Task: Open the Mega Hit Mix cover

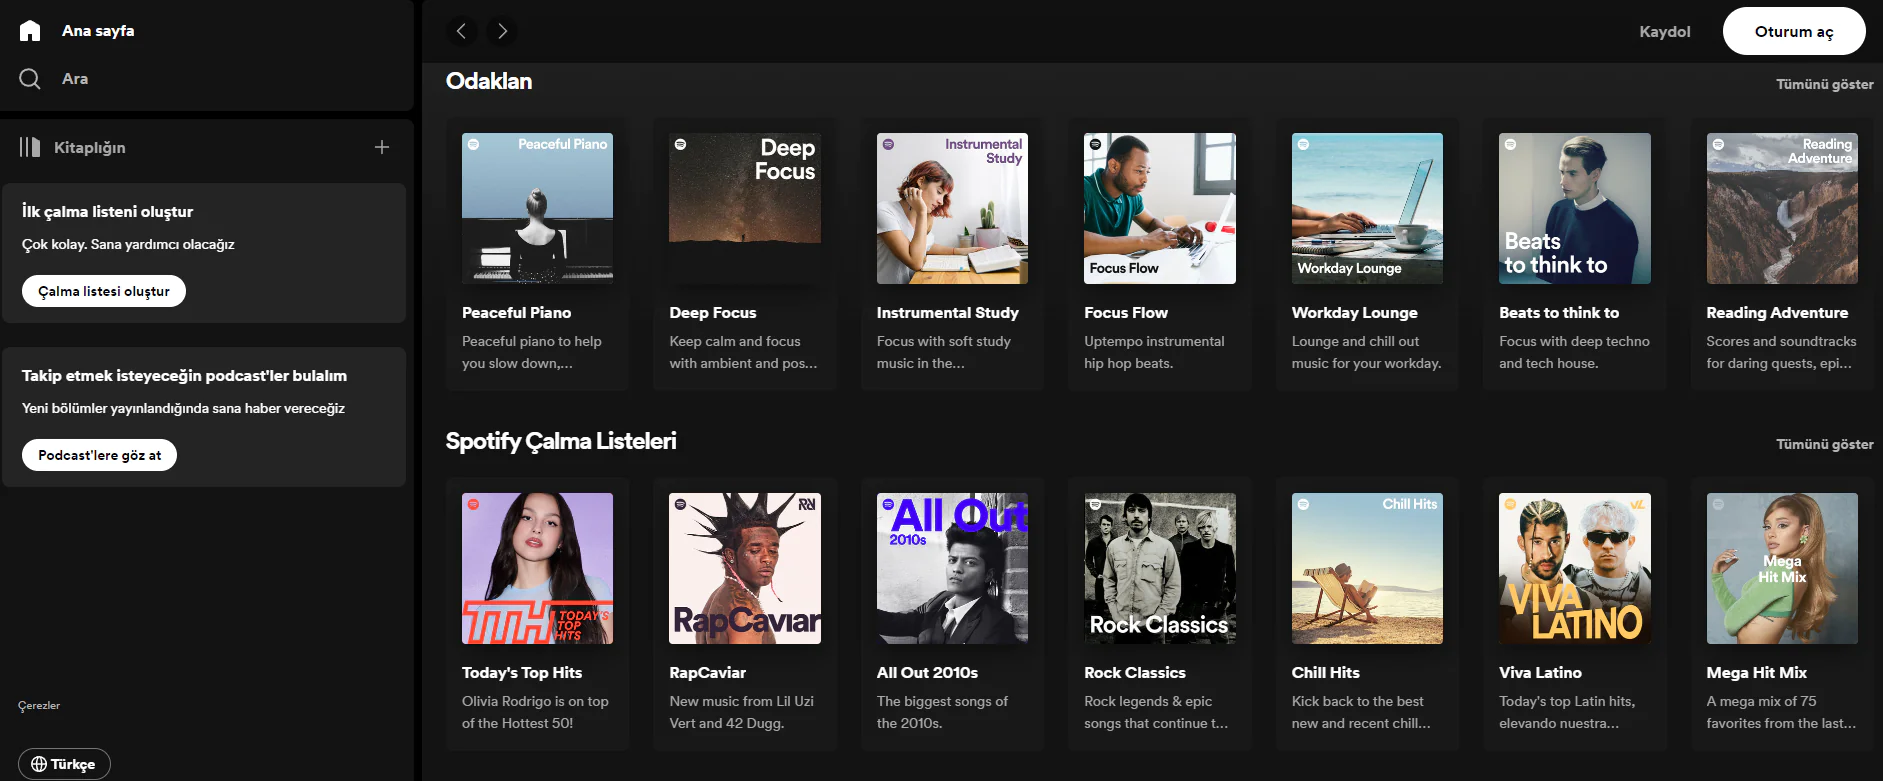Action: 1782,568
